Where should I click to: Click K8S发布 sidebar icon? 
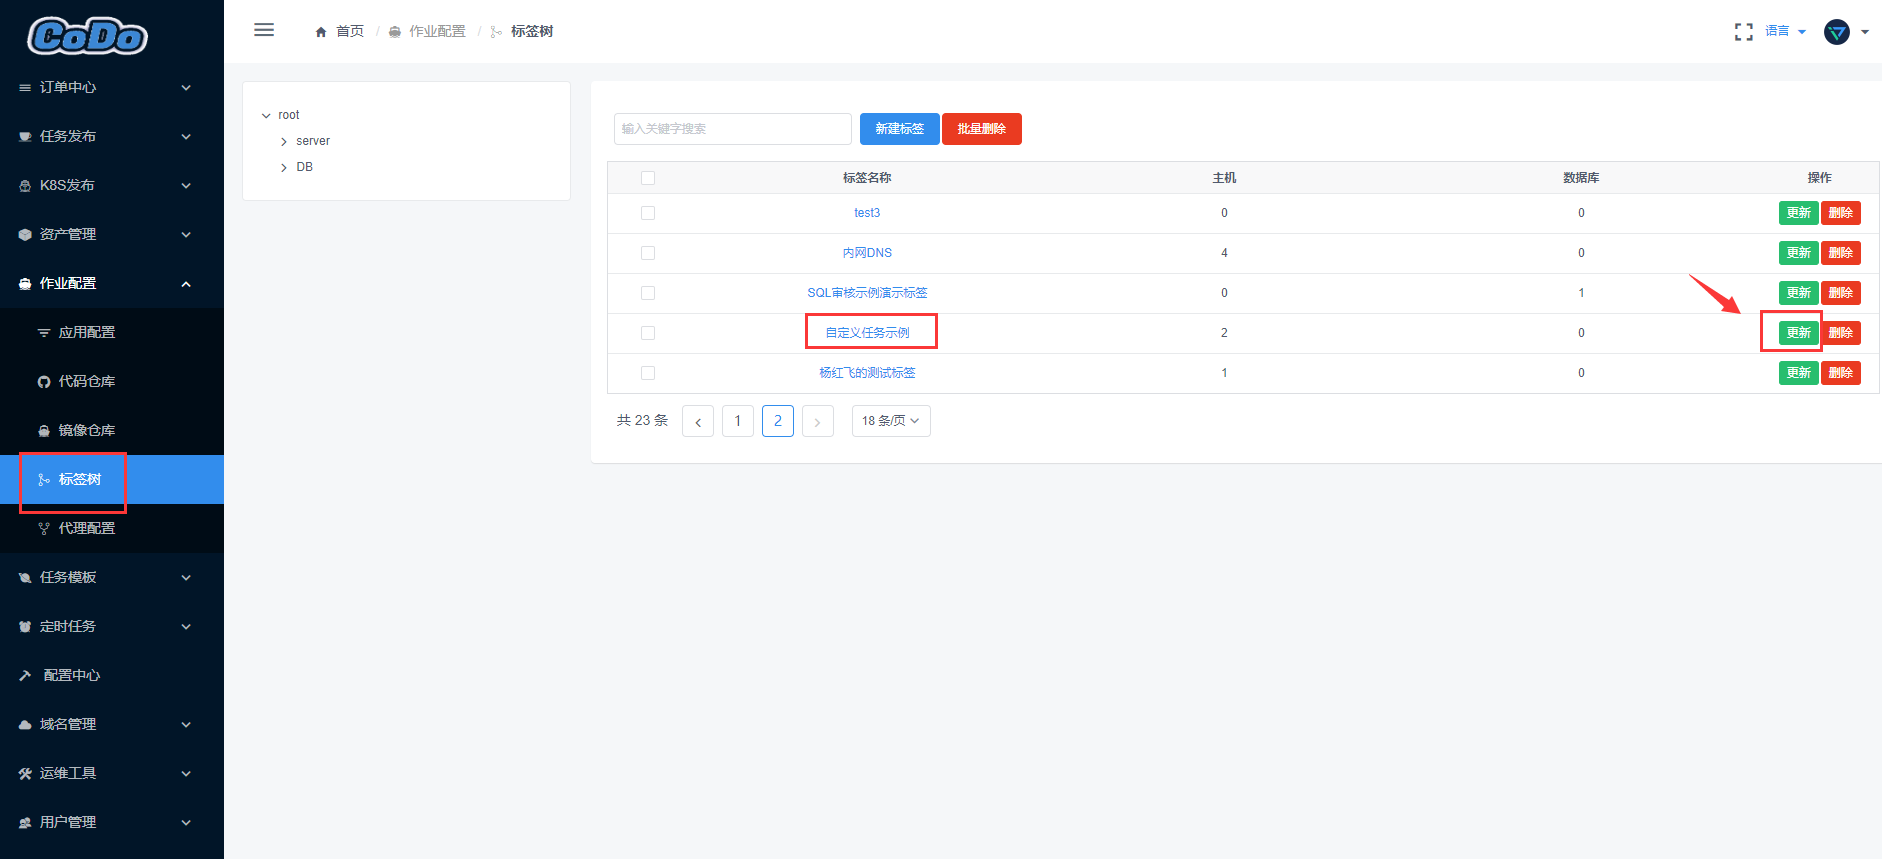[x=25, y=186]
